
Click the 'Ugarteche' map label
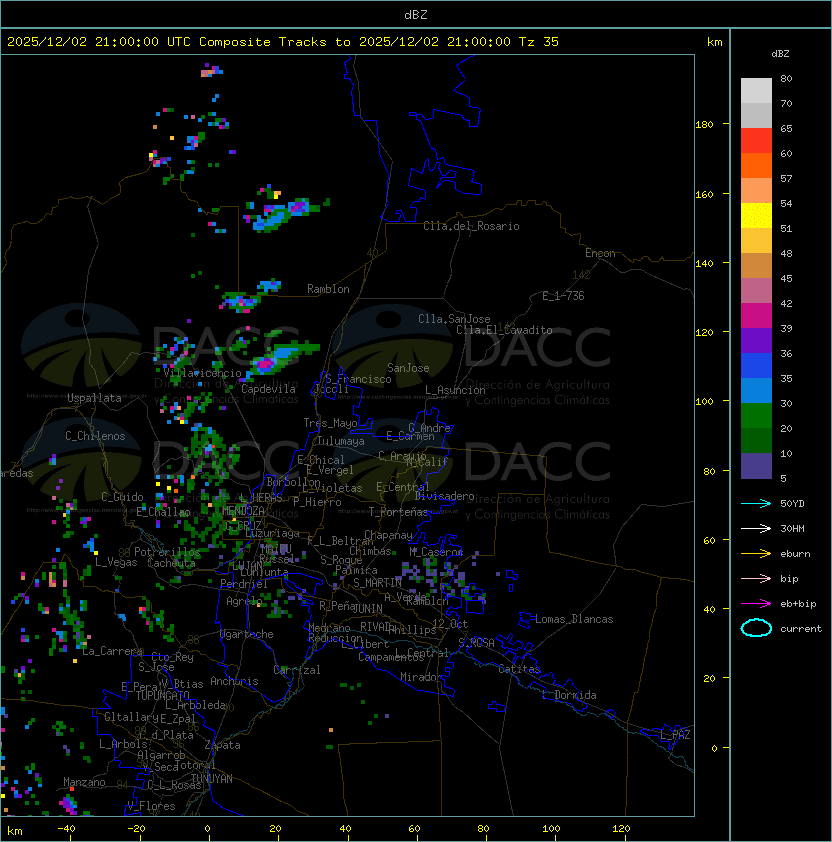click(247, 634)
